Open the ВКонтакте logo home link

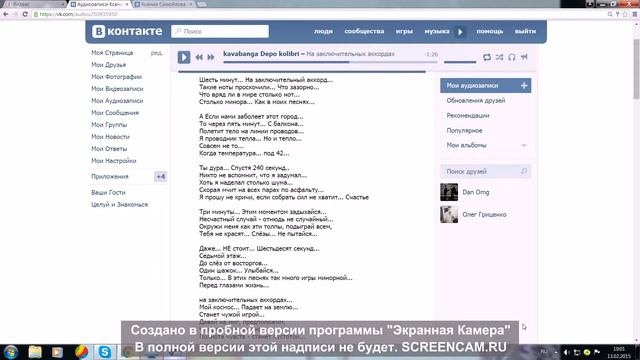coord(127,31)
